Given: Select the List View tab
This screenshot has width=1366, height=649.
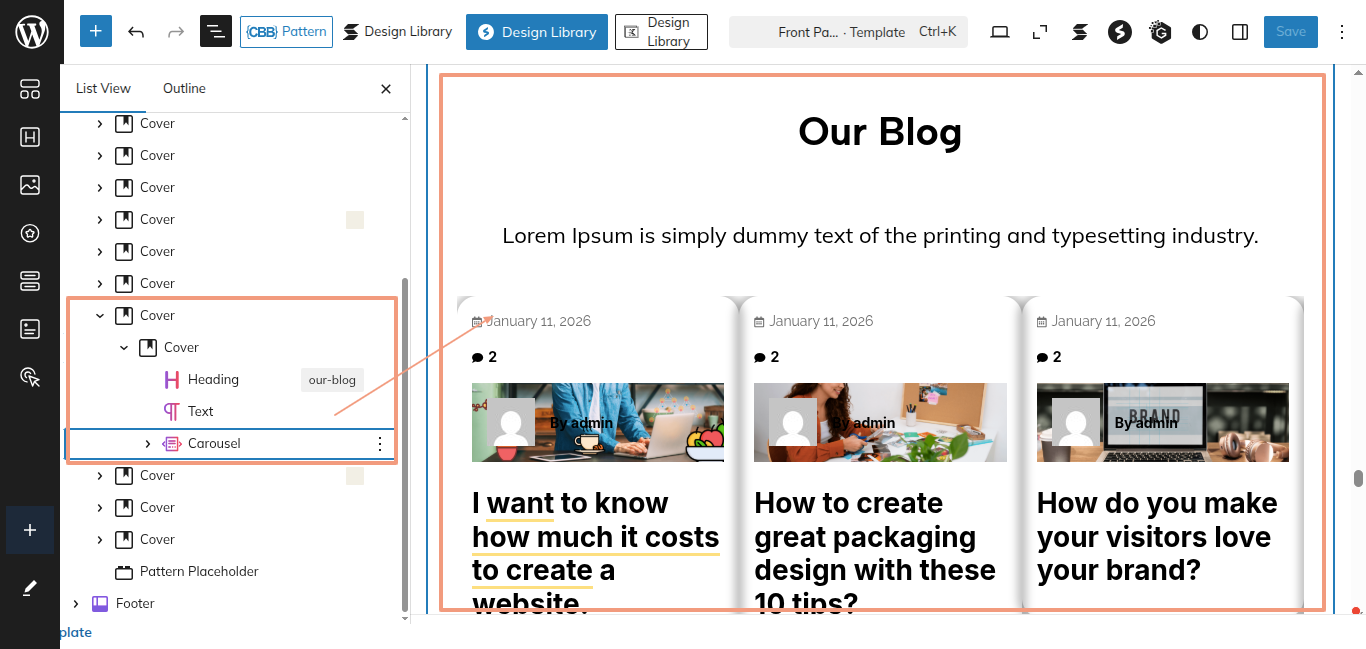Looking at the screenshot, I should click(x=103, y=89).
